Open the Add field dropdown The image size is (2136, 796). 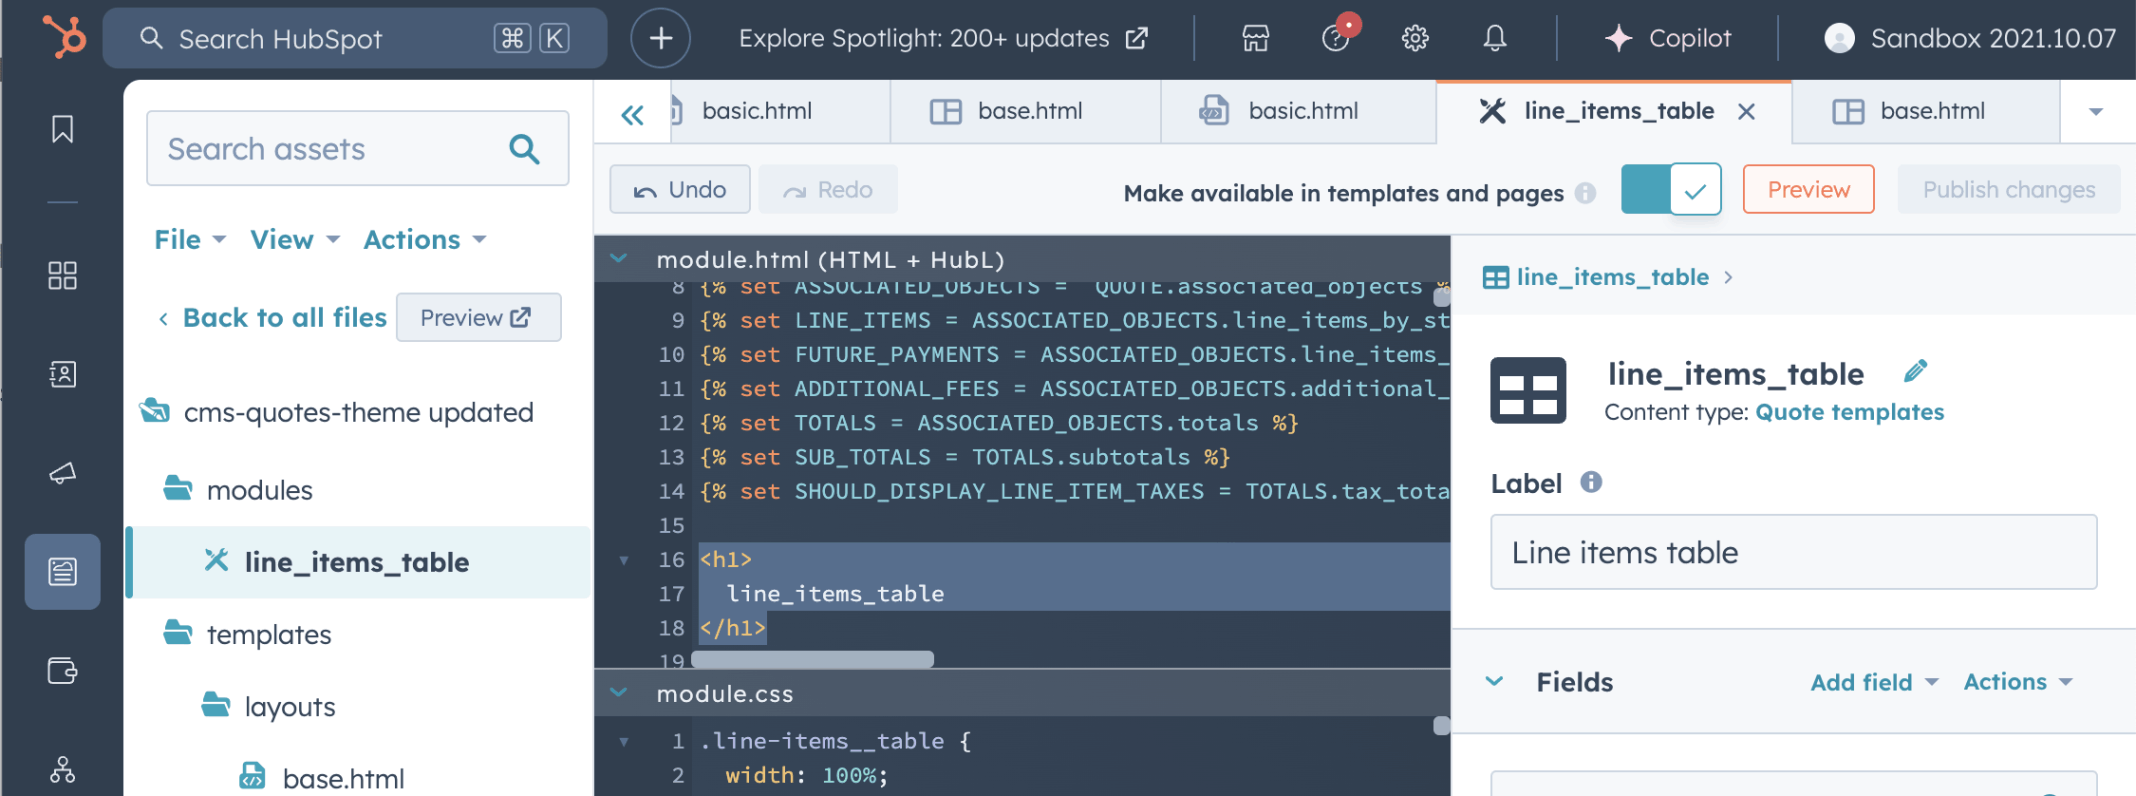pyautogui.click(x=1874, y=682)
